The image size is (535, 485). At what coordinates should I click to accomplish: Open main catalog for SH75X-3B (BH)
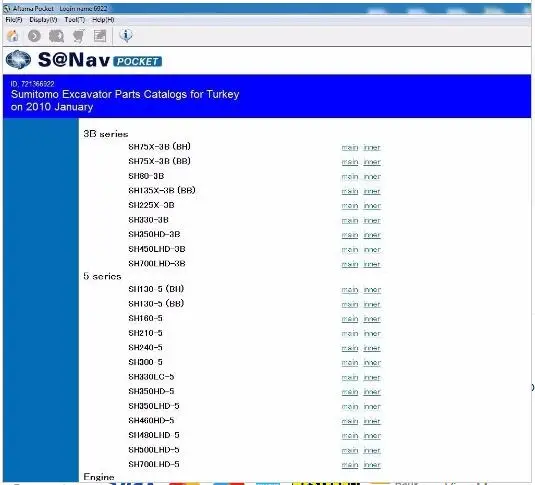350,147
